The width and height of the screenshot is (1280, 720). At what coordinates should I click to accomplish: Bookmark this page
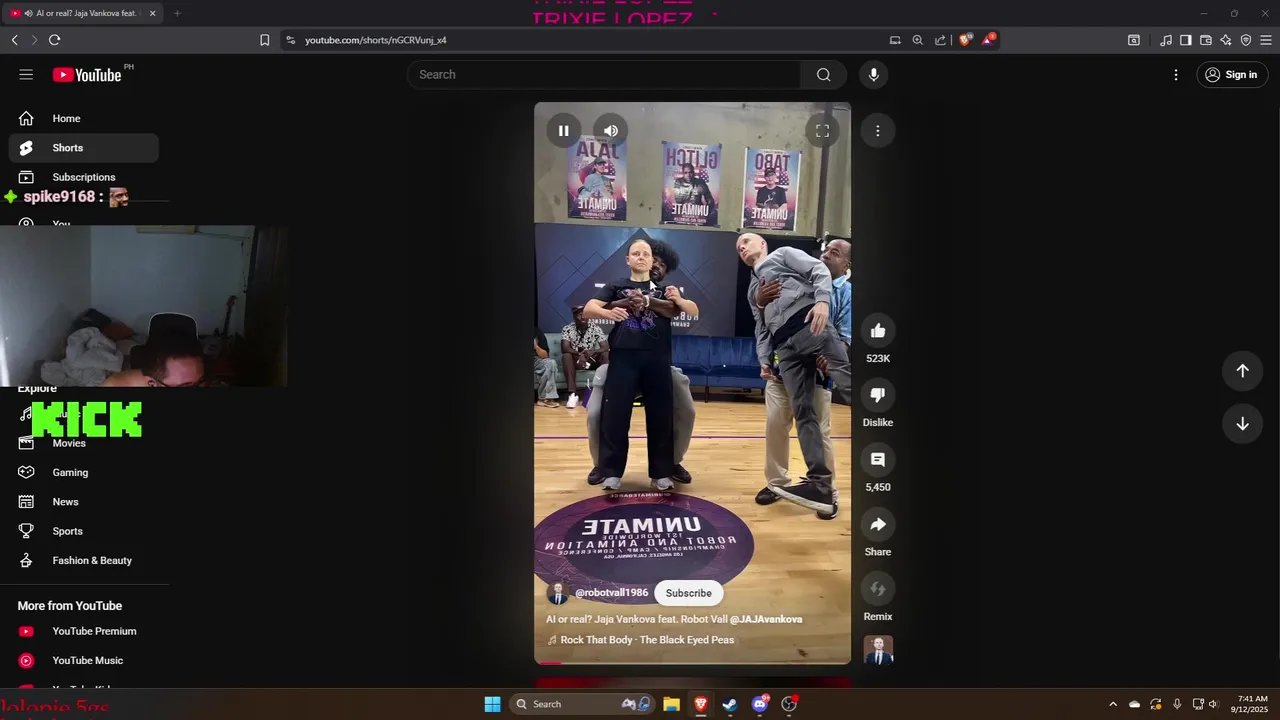point(264,40)
